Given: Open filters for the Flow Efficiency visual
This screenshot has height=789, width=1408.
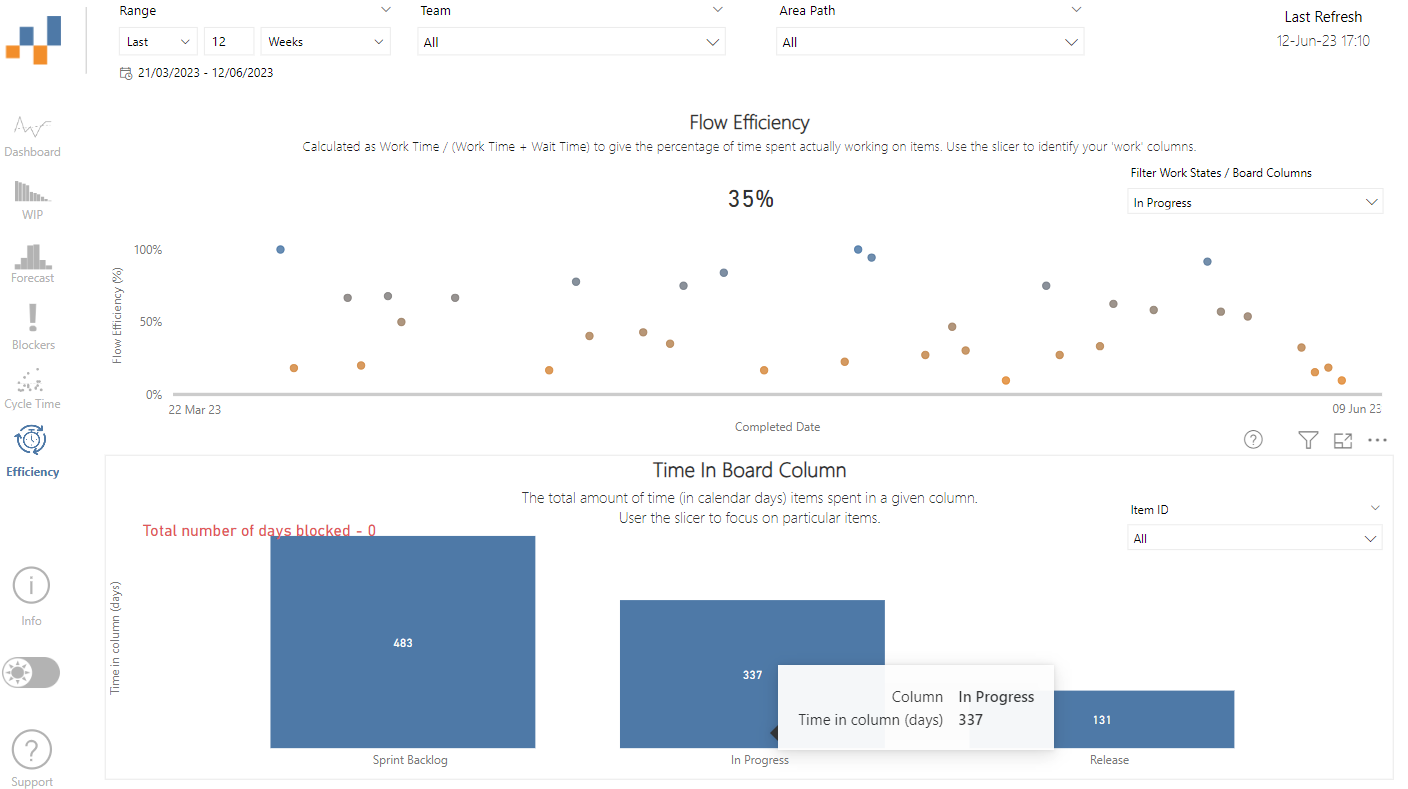Looking at the screenshot, I should (1308, 439).
